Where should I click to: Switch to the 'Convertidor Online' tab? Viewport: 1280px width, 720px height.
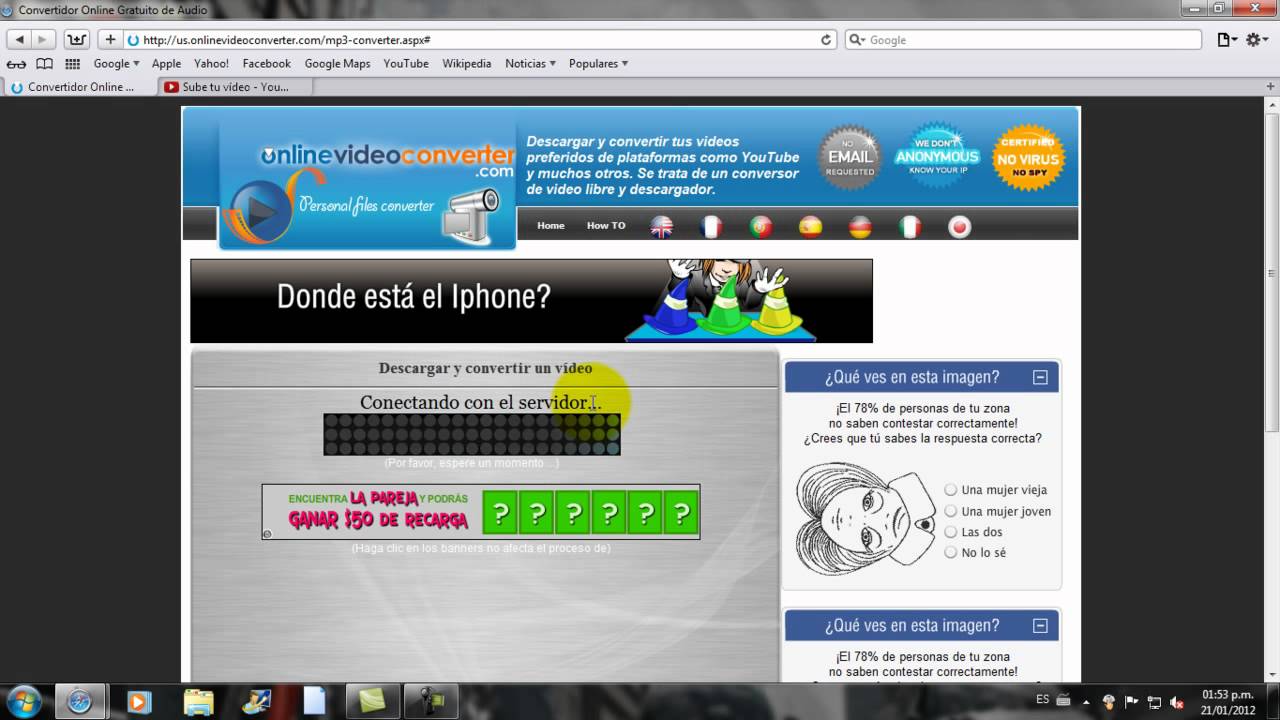(x=80, y=87)
